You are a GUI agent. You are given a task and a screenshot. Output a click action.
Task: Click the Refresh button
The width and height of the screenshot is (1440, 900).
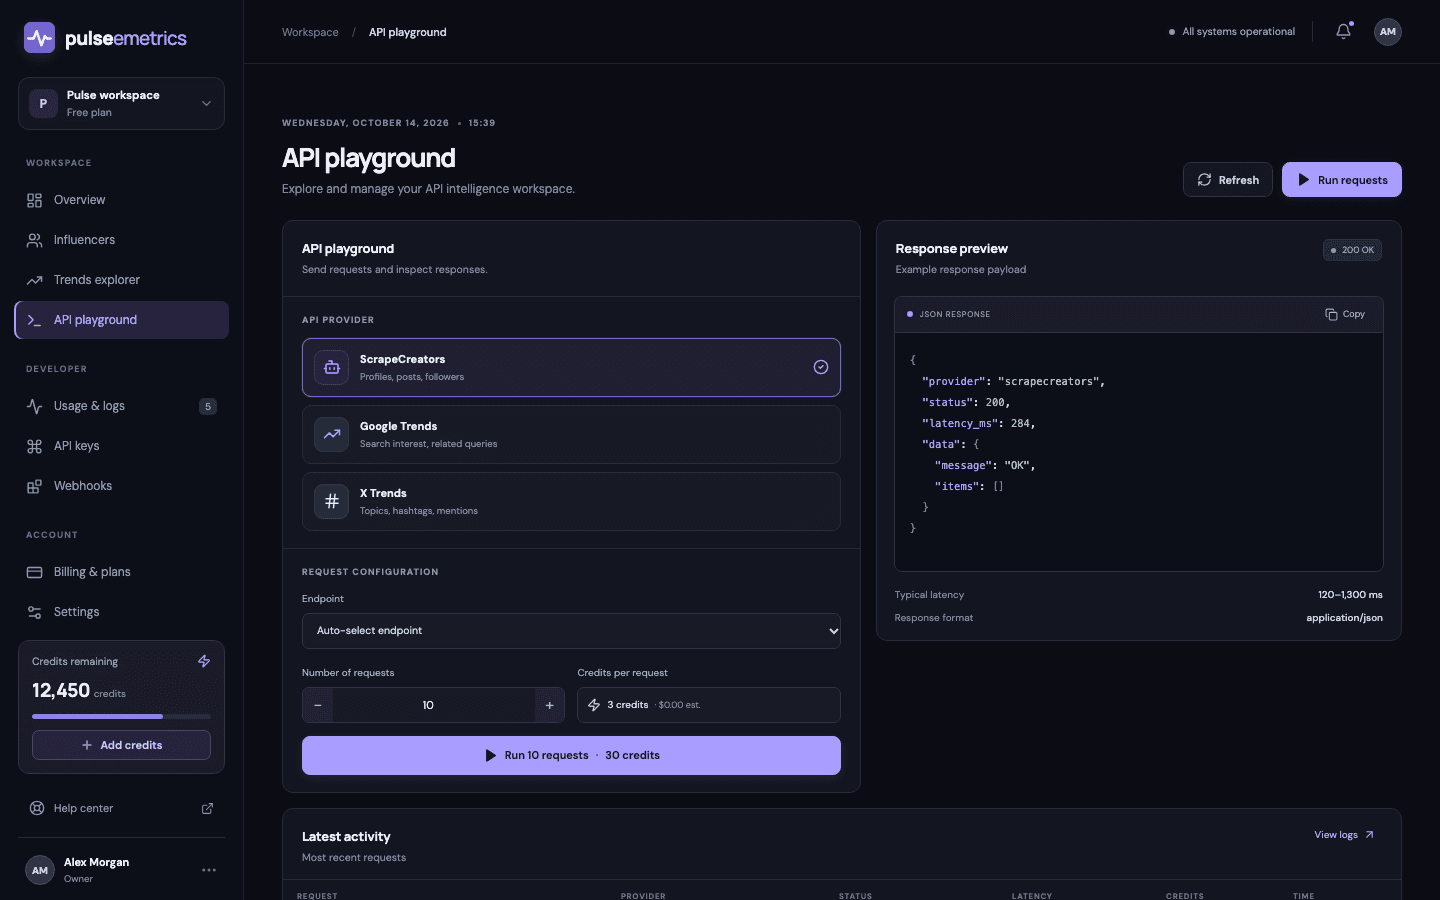[1228, 180]
